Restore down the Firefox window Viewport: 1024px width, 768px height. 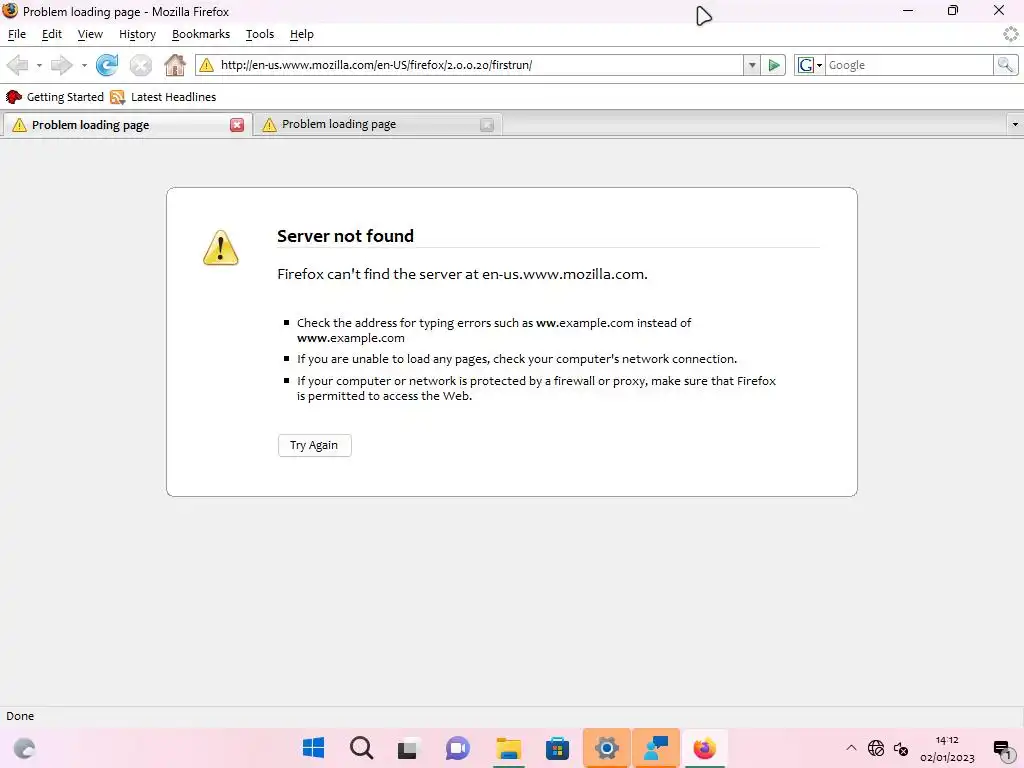point(953,10)
